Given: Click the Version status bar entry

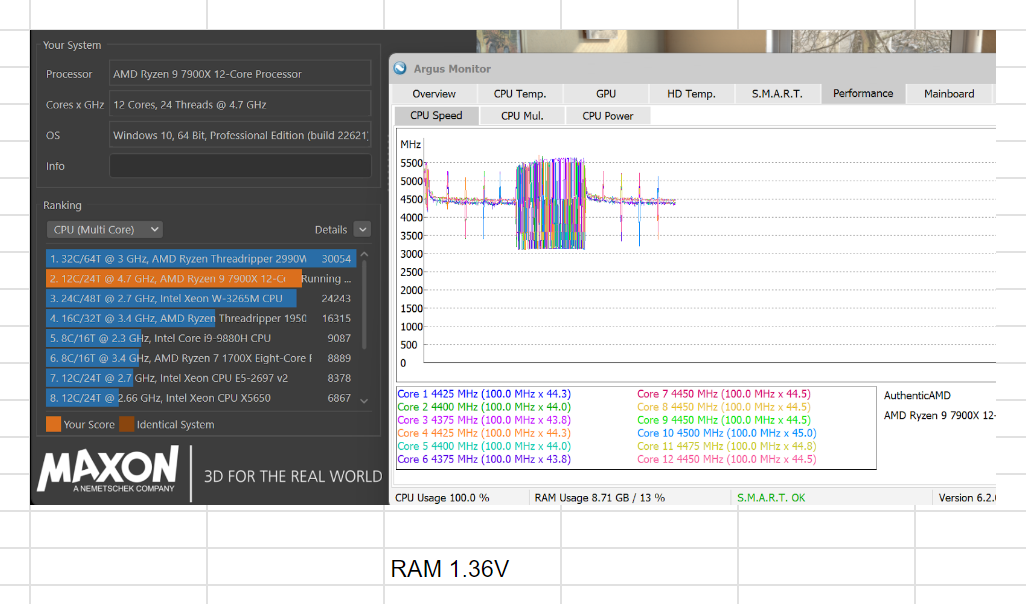Looking at the screenshot, I should pos(967,498).
